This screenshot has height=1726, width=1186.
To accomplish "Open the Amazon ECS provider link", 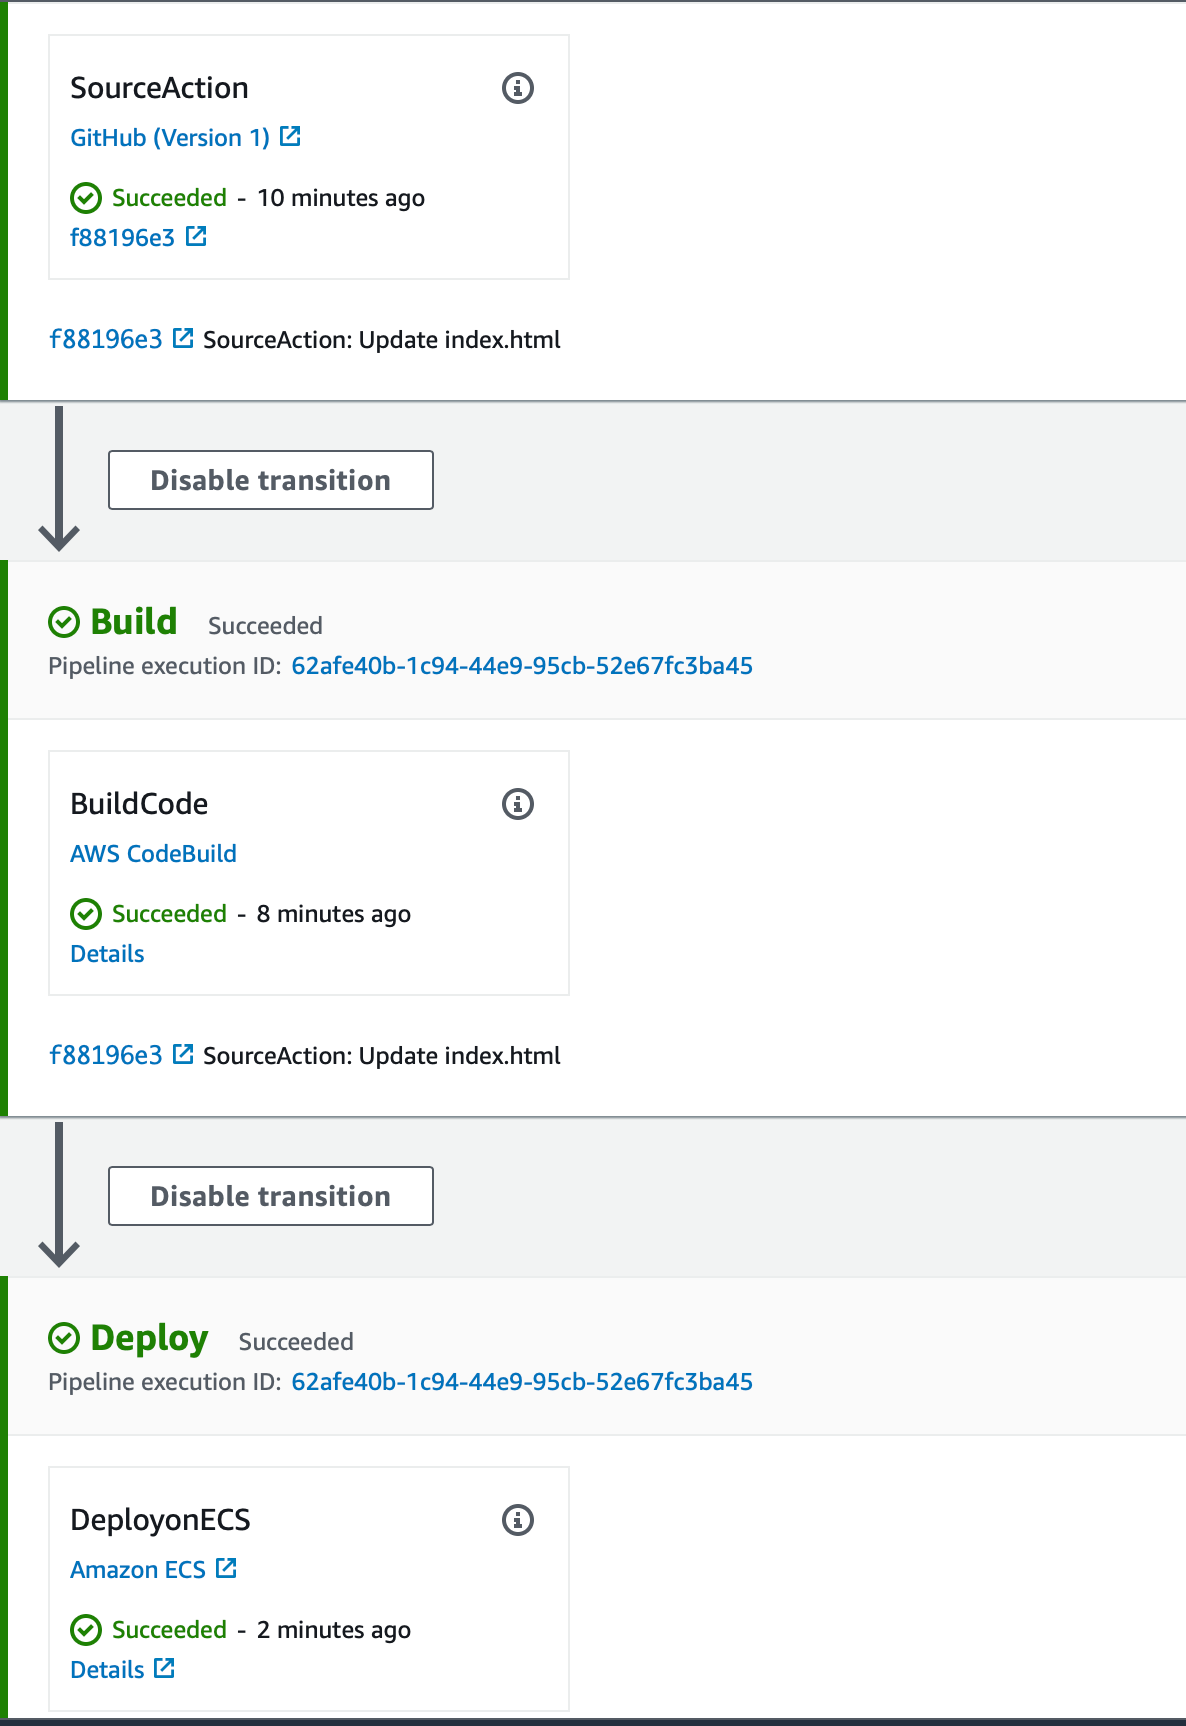I will tap(138, 1570).
